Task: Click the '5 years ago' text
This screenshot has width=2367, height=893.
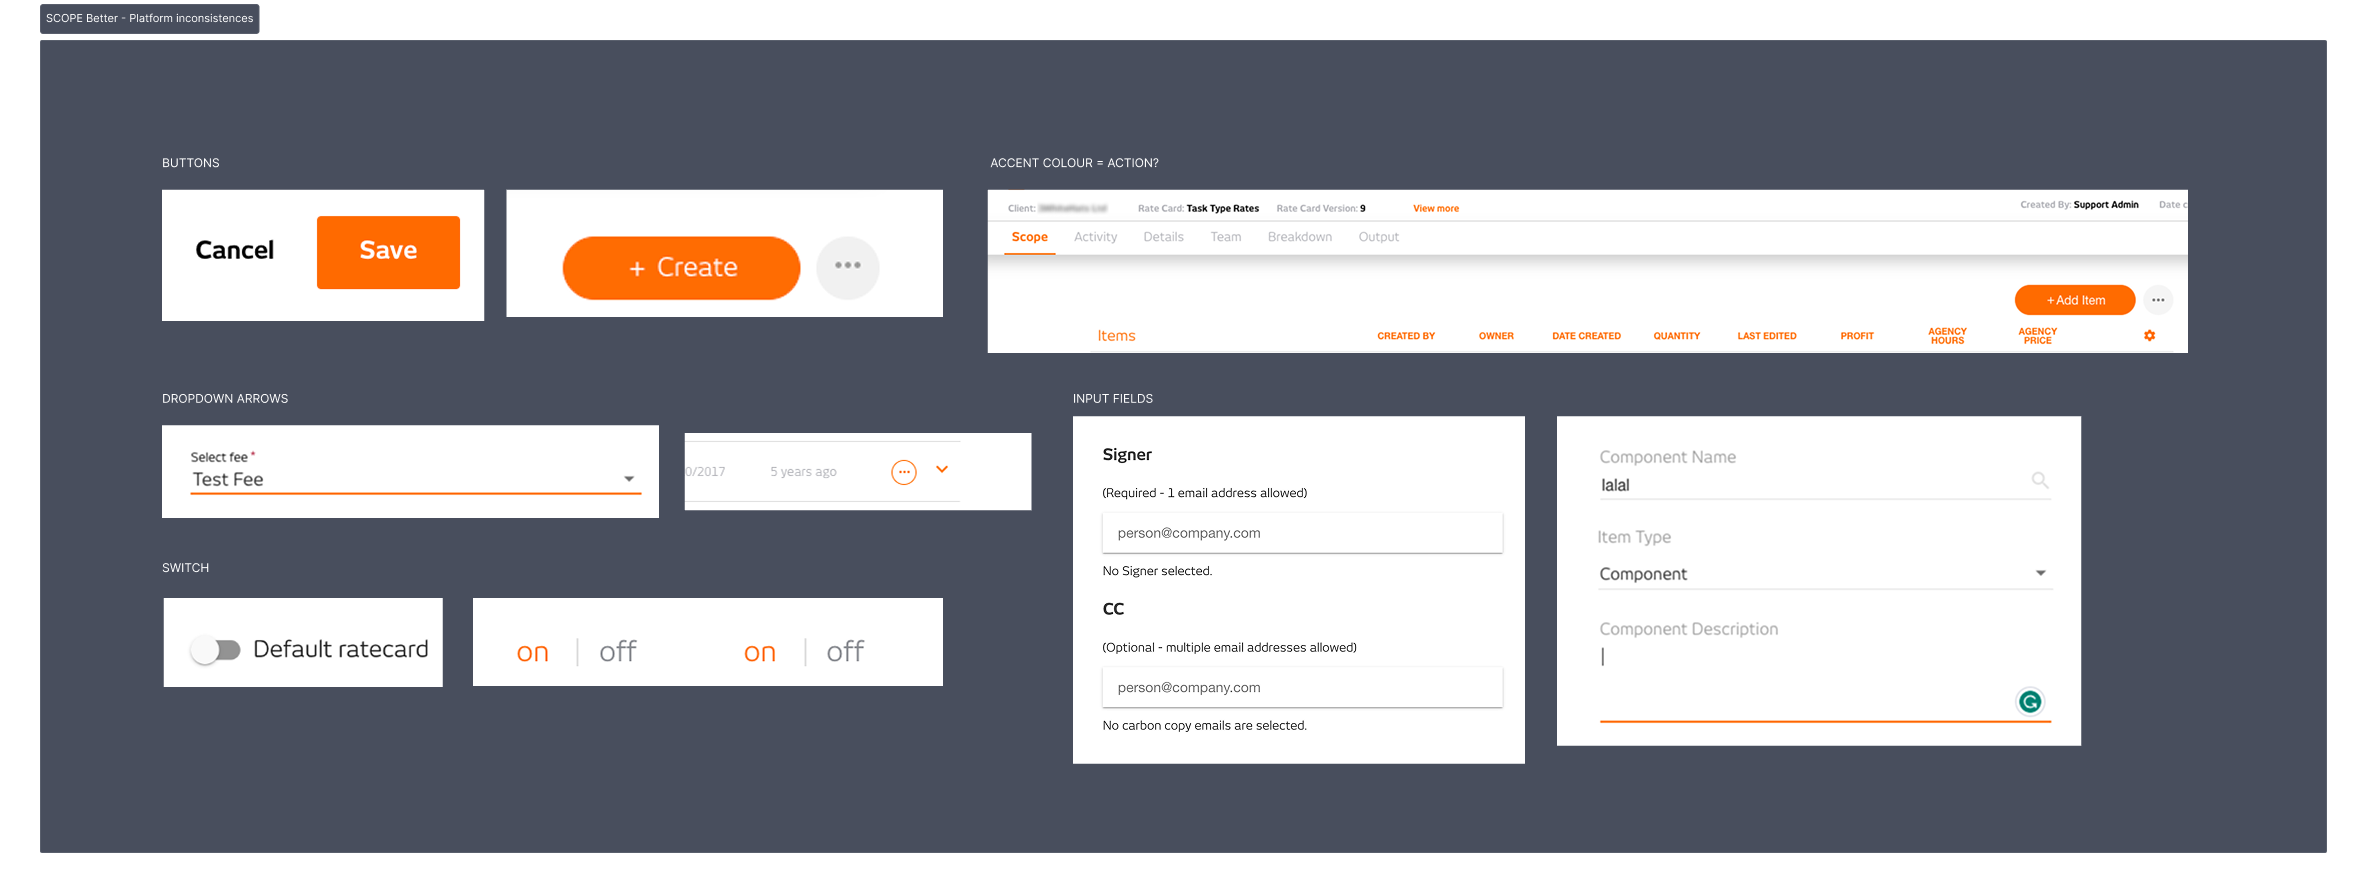Action: 803,472
